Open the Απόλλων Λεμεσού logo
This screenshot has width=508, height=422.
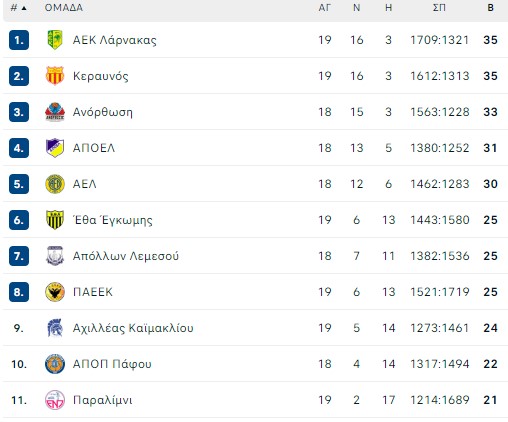click(x=55, y=256)
